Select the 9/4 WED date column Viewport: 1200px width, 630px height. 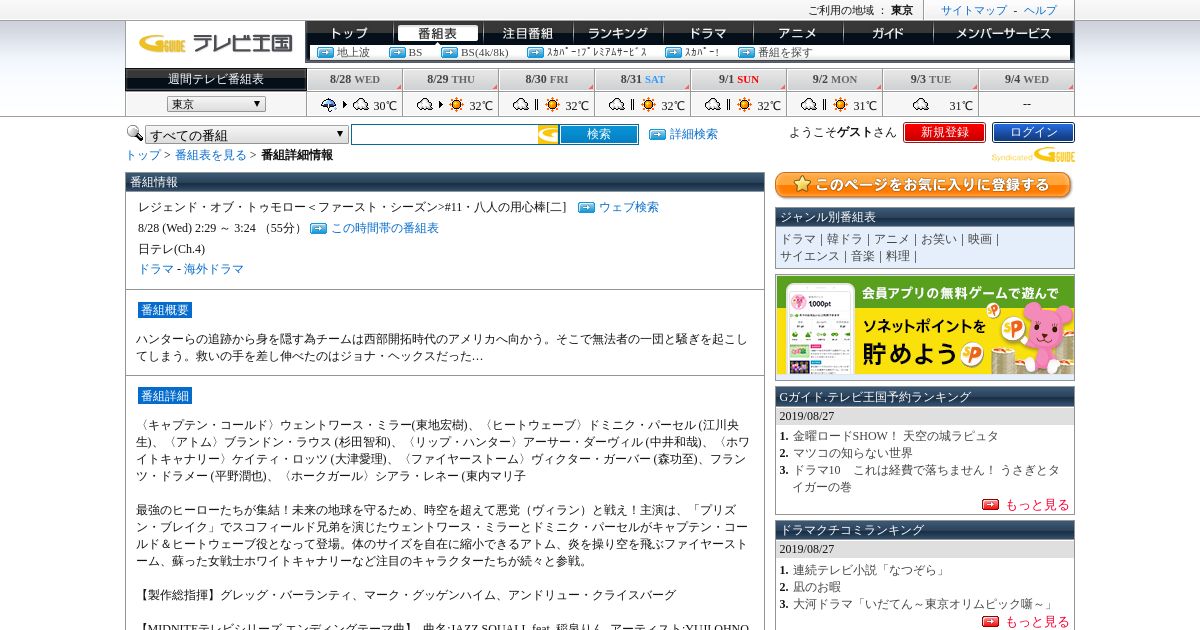pos(1026,79)
